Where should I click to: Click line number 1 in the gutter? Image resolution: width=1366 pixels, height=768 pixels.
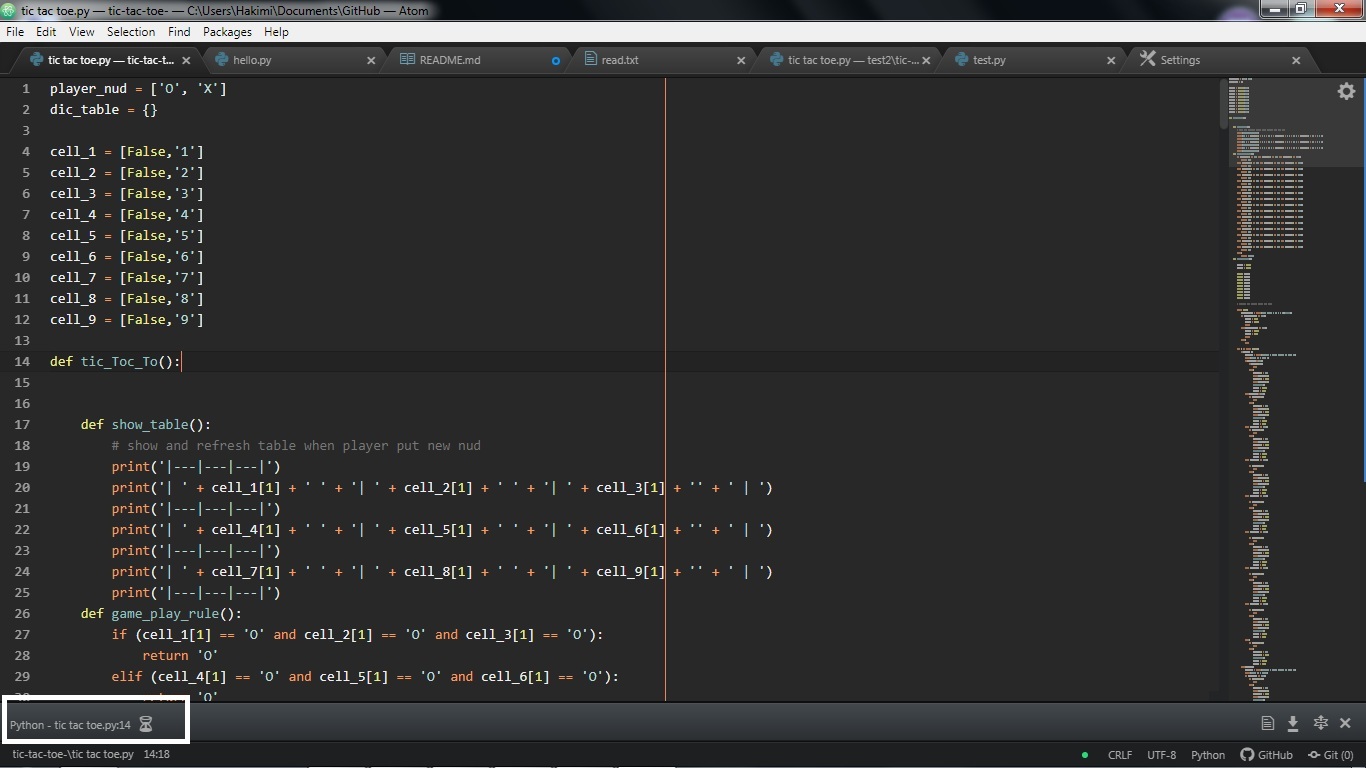point(27,89)
